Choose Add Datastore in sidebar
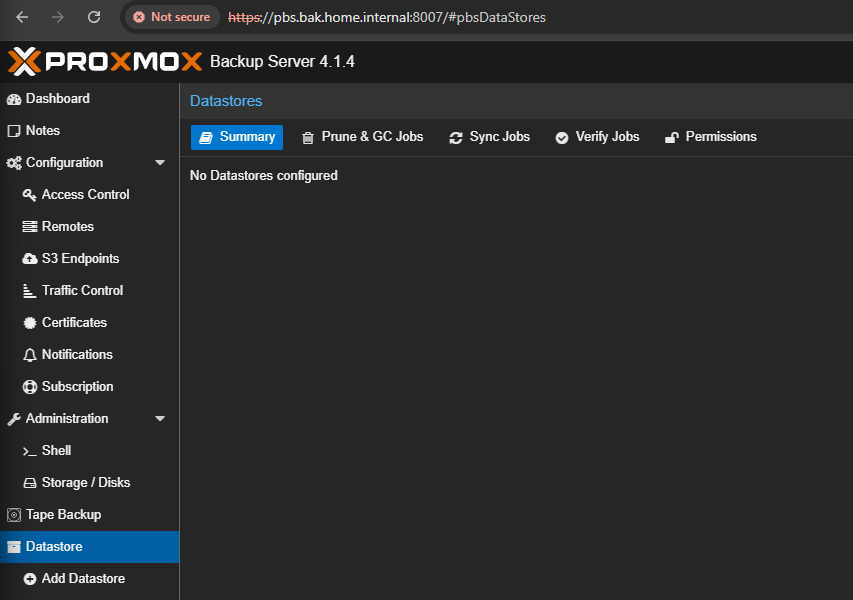853x600 pixels. tap(83, 579)
